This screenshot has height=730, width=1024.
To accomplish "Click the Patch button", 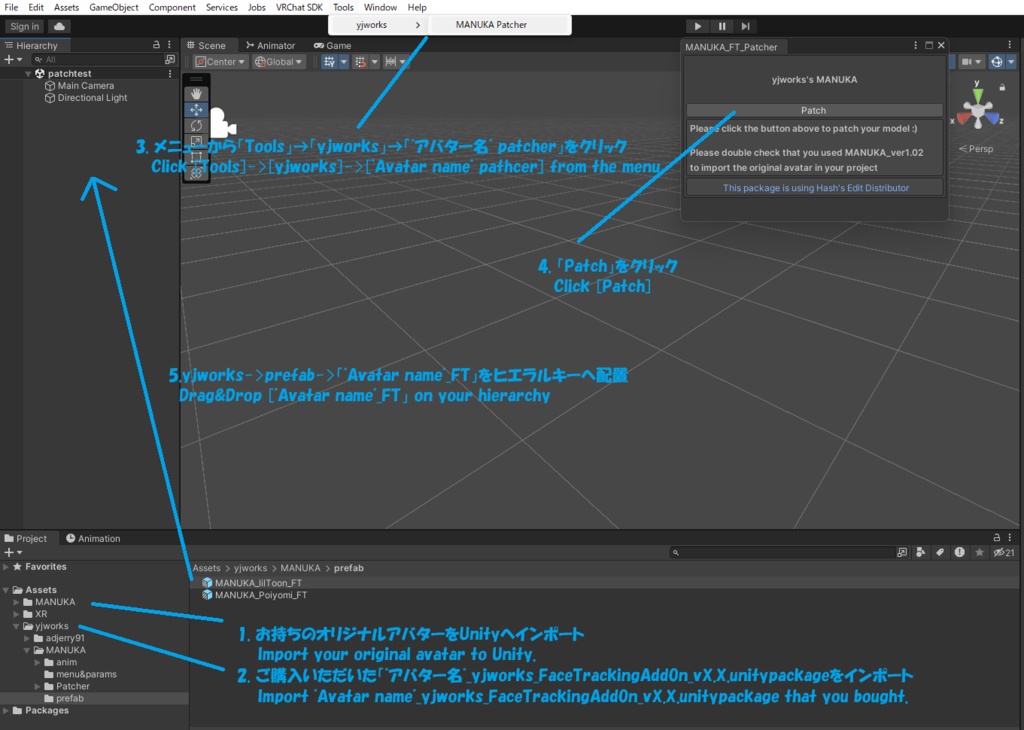I will pos(814,110).
